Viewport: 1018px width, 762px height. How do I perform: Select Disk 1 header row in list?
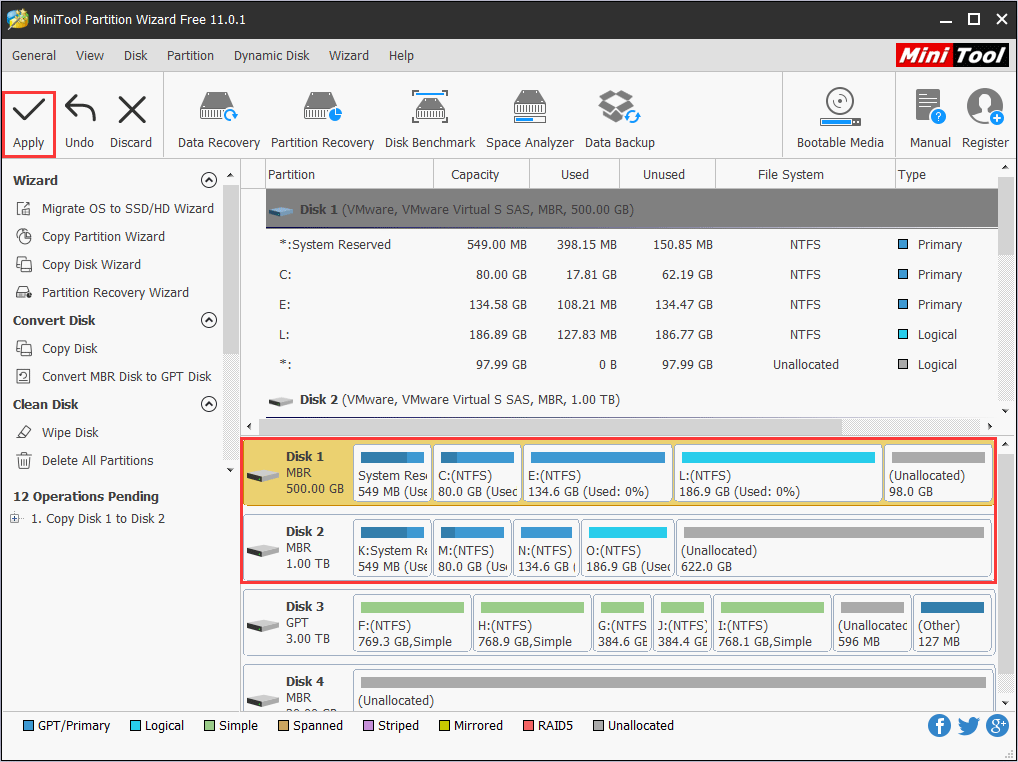pos(632,210)
